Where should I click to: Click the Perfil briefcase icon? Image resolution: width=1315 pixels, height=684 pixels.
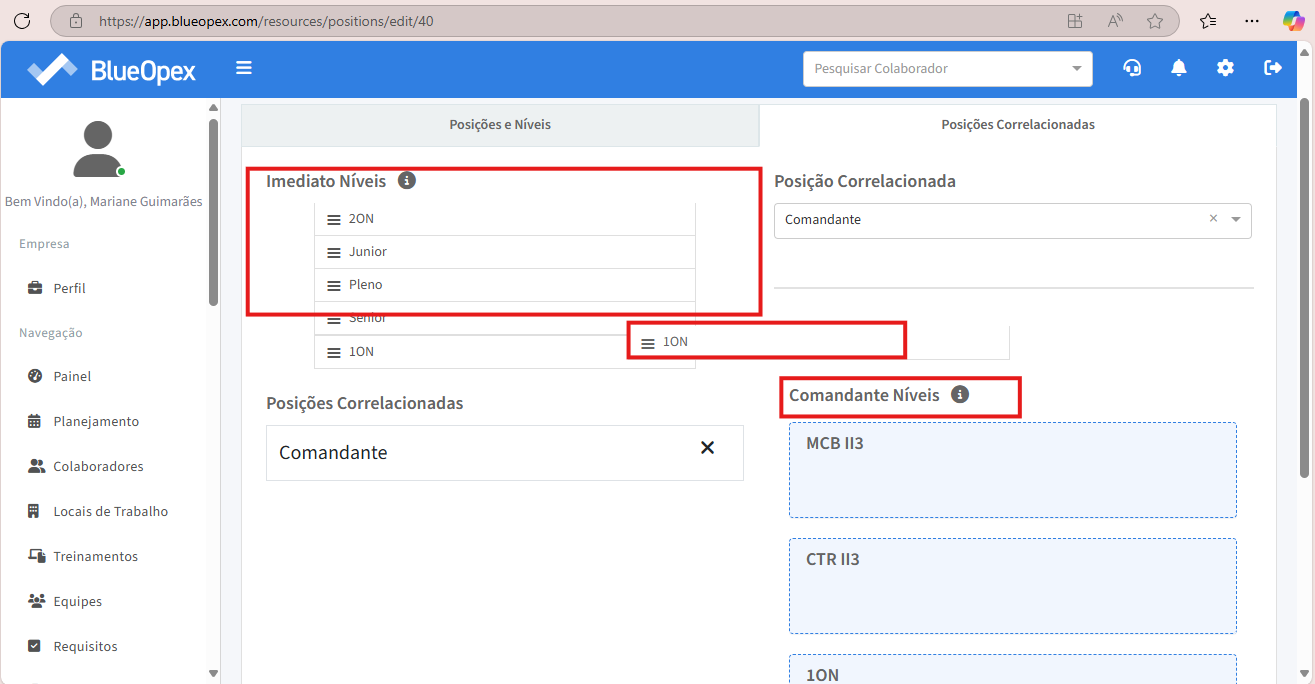[x=35, y=288]
